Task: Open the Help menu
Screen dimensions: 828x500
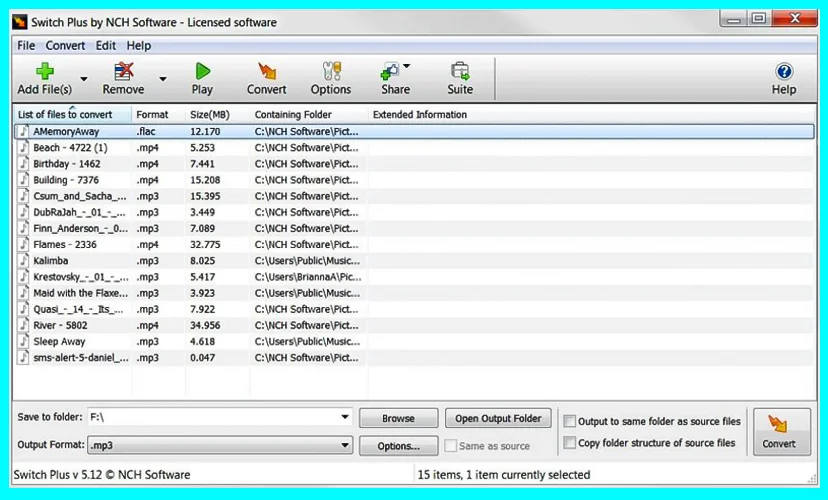Action: [x=139, y=45]
